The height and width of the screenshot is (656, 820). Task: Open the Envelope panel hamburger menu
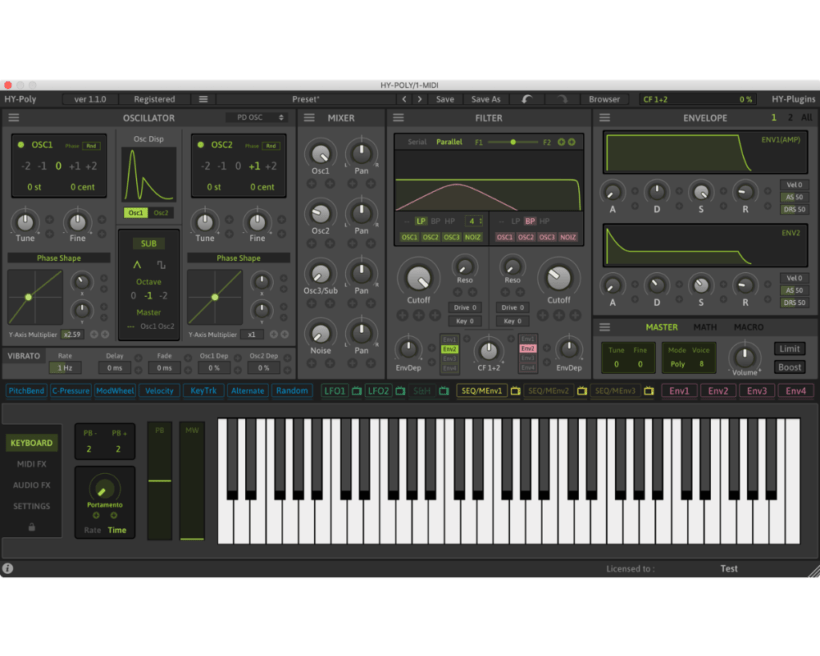604,118
